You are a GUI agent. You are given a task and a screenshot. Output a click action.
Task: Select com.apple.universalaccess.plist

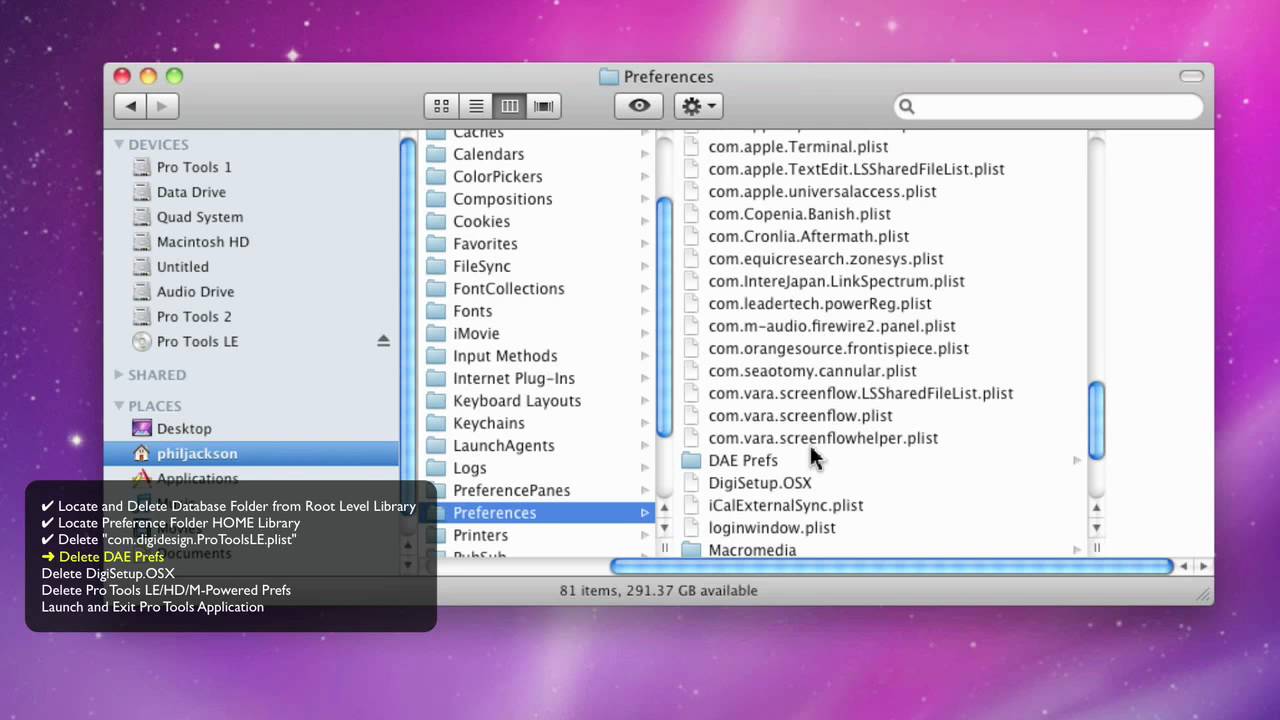pyautogui.click(x=822, y=192)
